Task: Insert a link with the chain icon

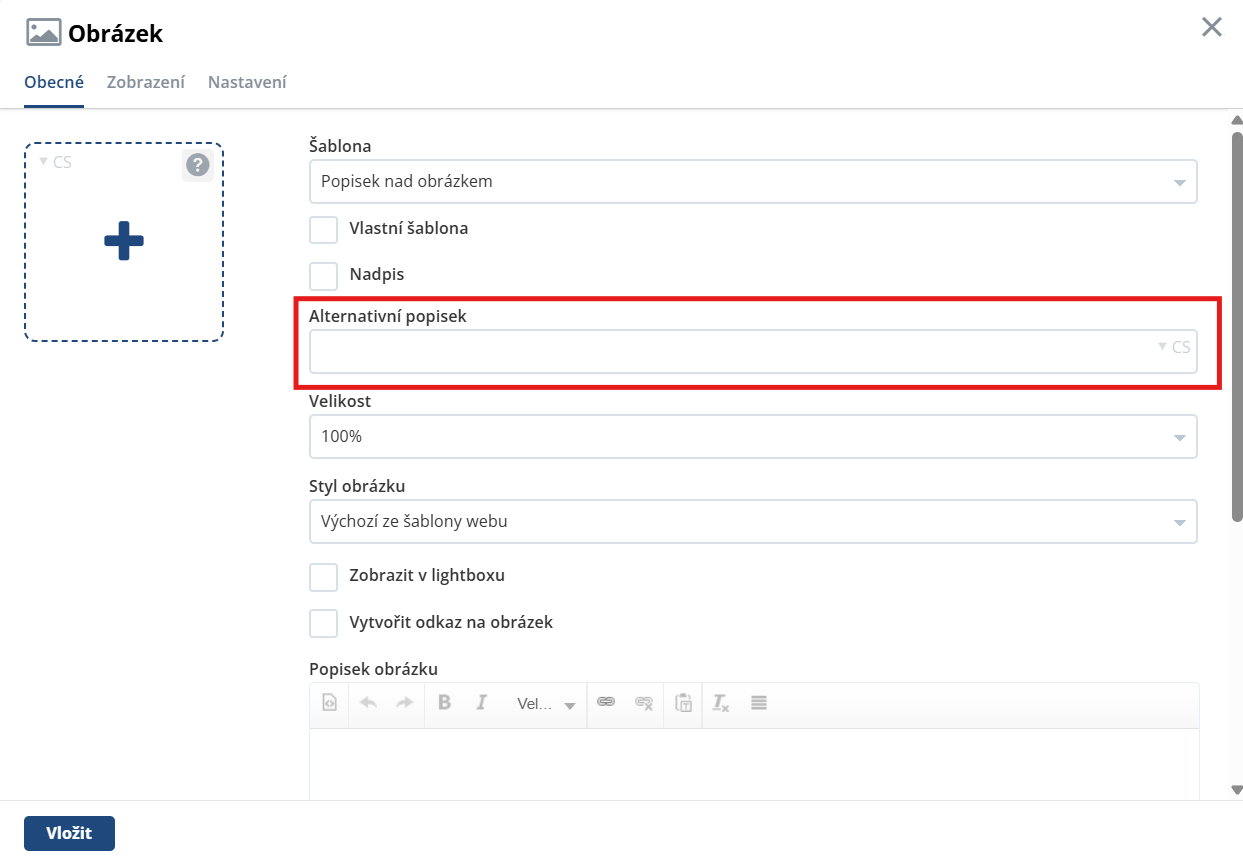Action: tap(605, 703)
